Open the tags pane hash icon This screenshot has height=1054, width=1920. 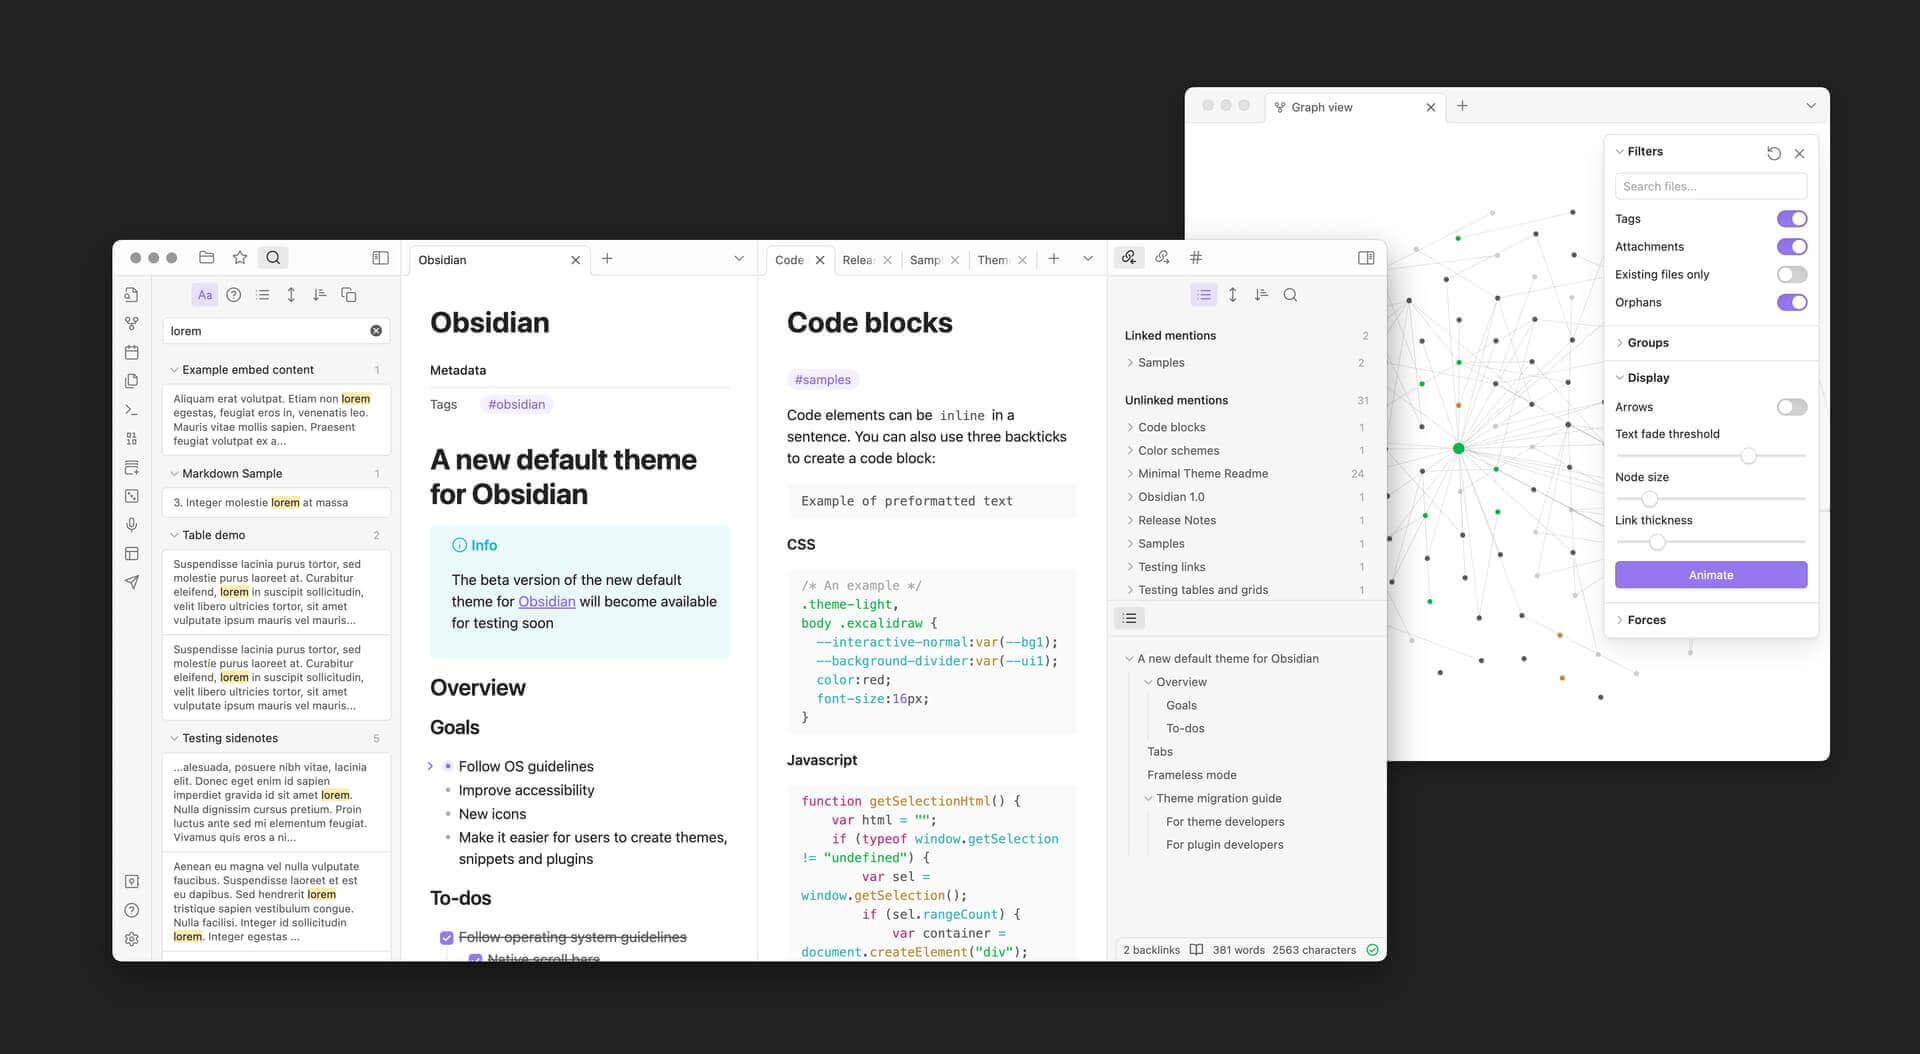pos(1195,258)
